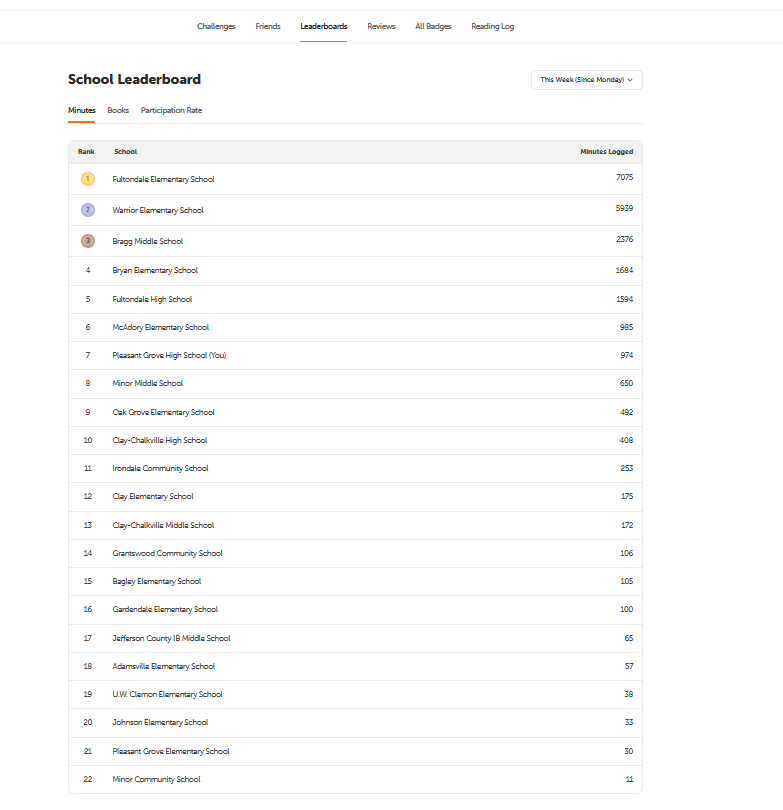
Task: Go to the Challenges tab
Action: point(216,26)
